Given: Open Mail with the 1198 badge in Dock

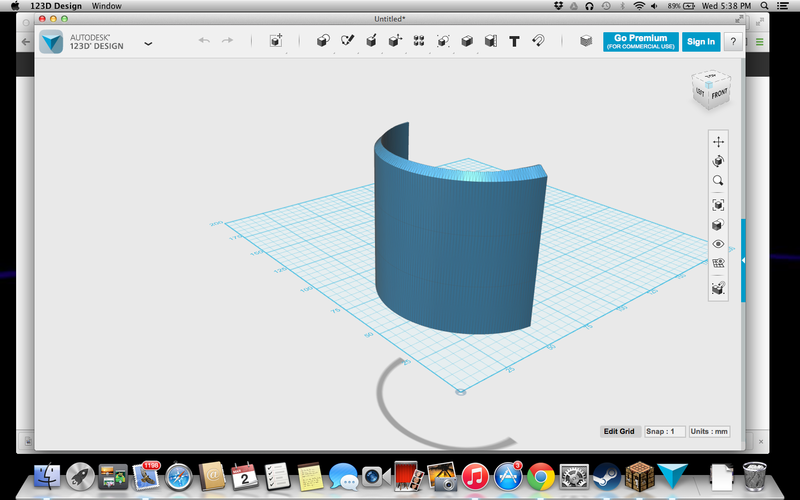Looking at the screenshot, I should point(146,476).
